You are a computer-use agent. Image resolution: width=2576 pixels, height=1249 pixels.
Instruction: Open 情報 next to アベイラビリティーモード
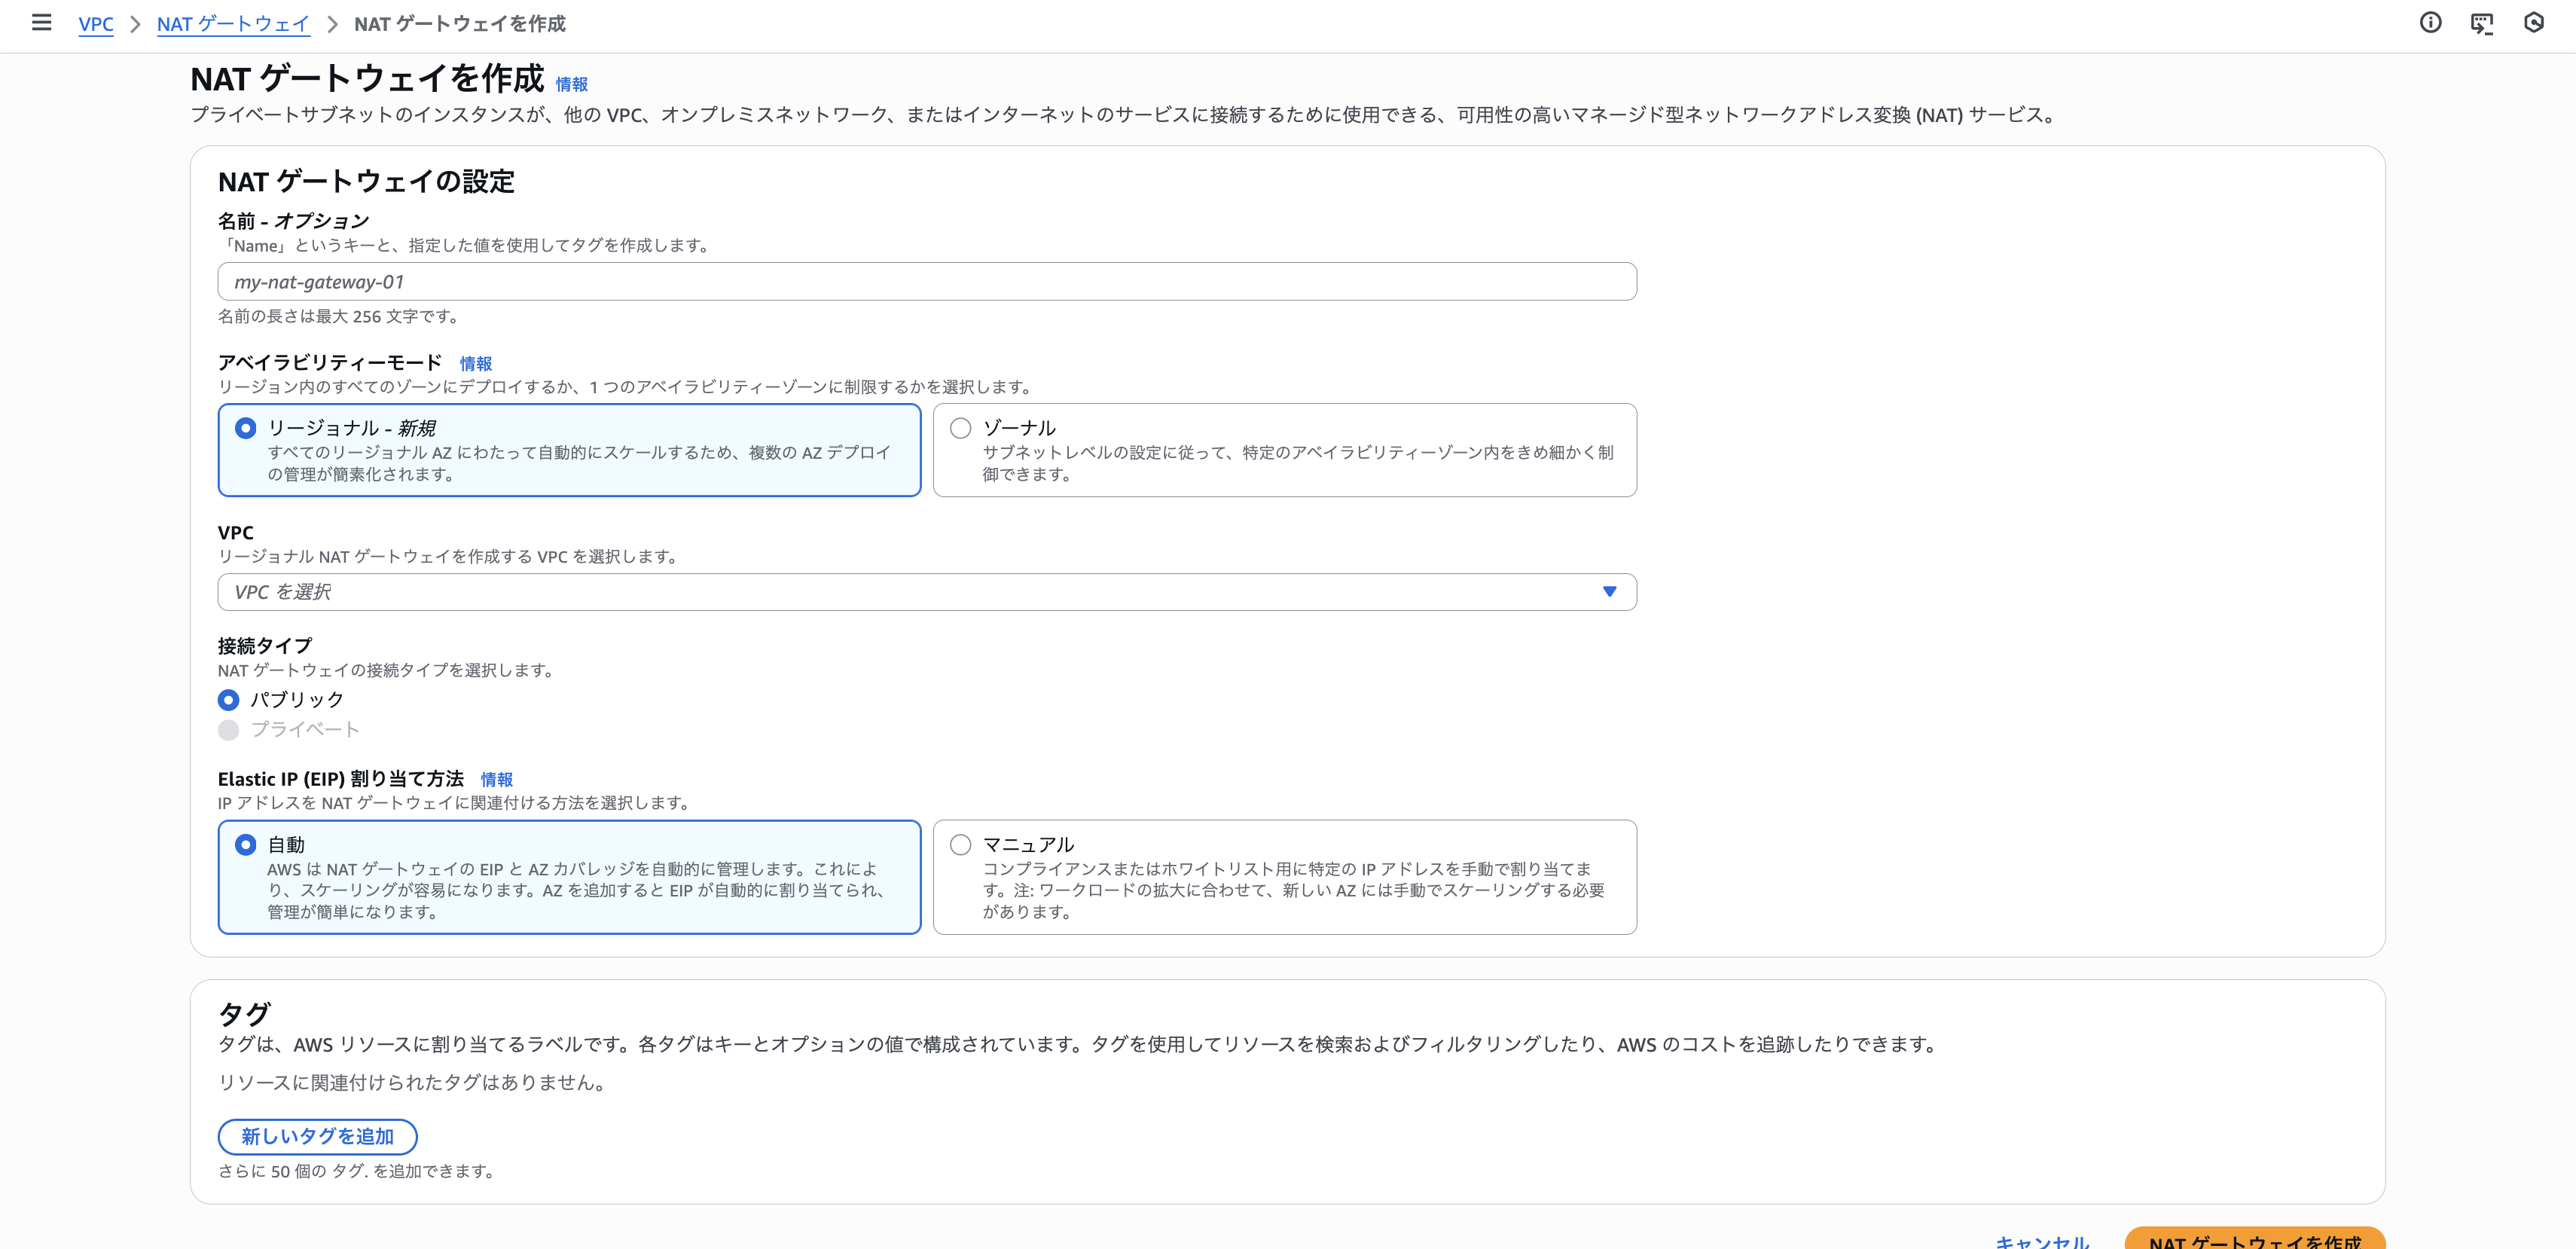click(x=474, y=363)
